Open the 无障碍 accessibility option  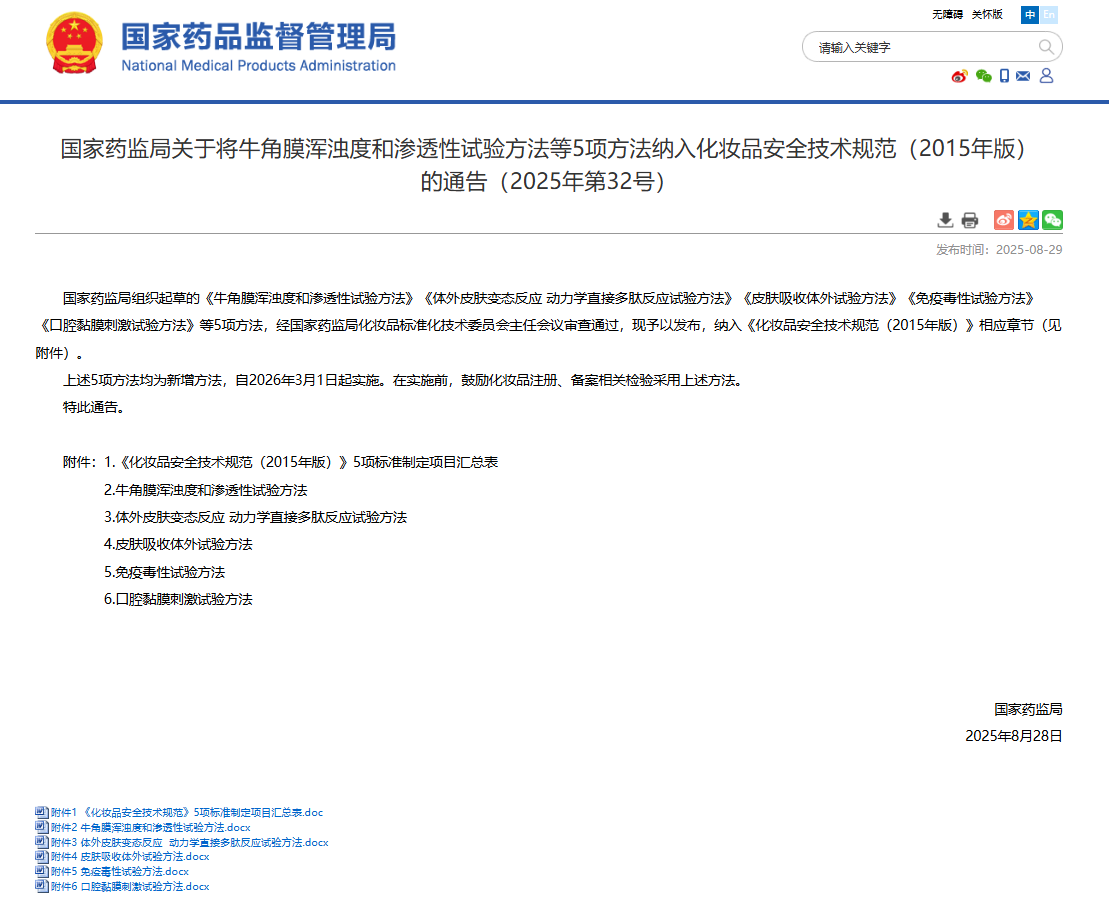[x=947, y=15]
